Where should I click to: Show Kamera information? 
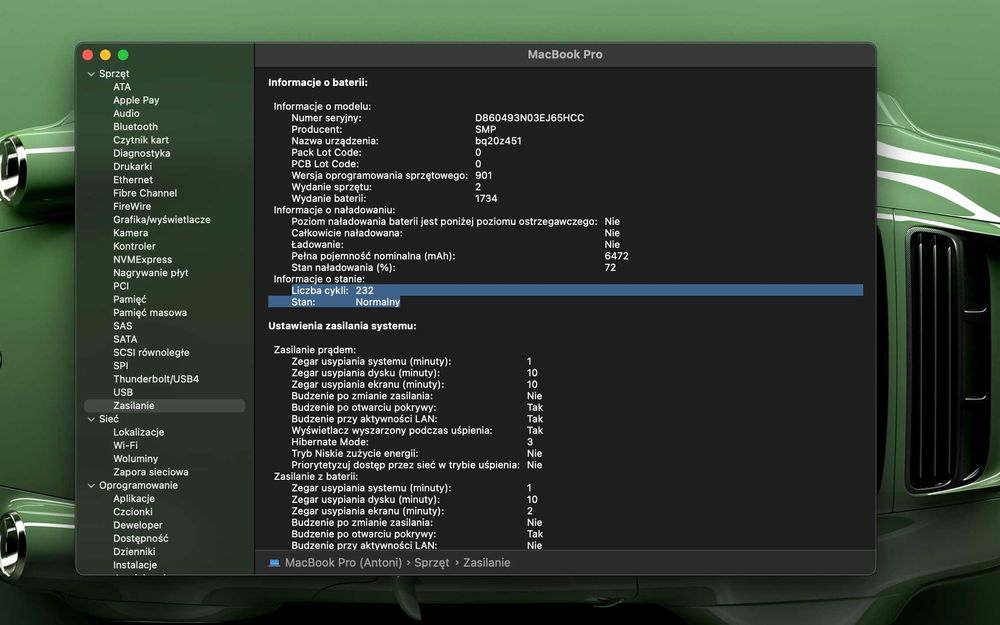[x=131, y=233]
